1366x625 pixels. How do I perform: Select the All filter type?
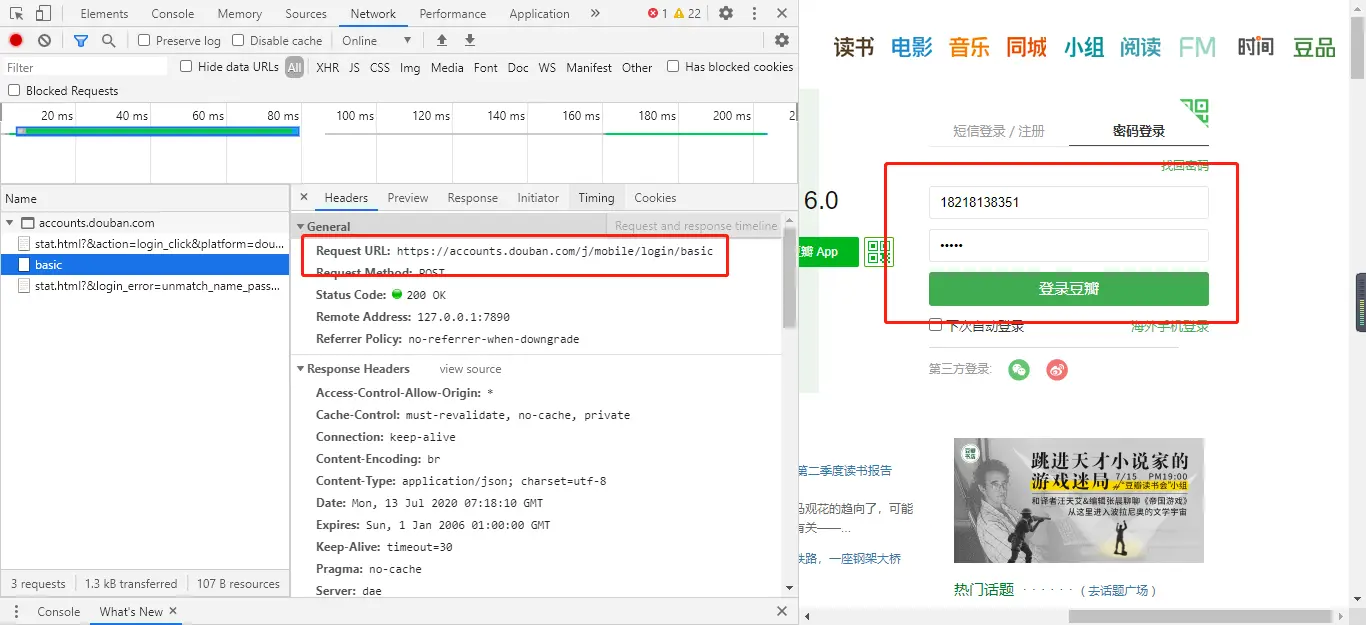pyautogui.click(x=294, y=67)
